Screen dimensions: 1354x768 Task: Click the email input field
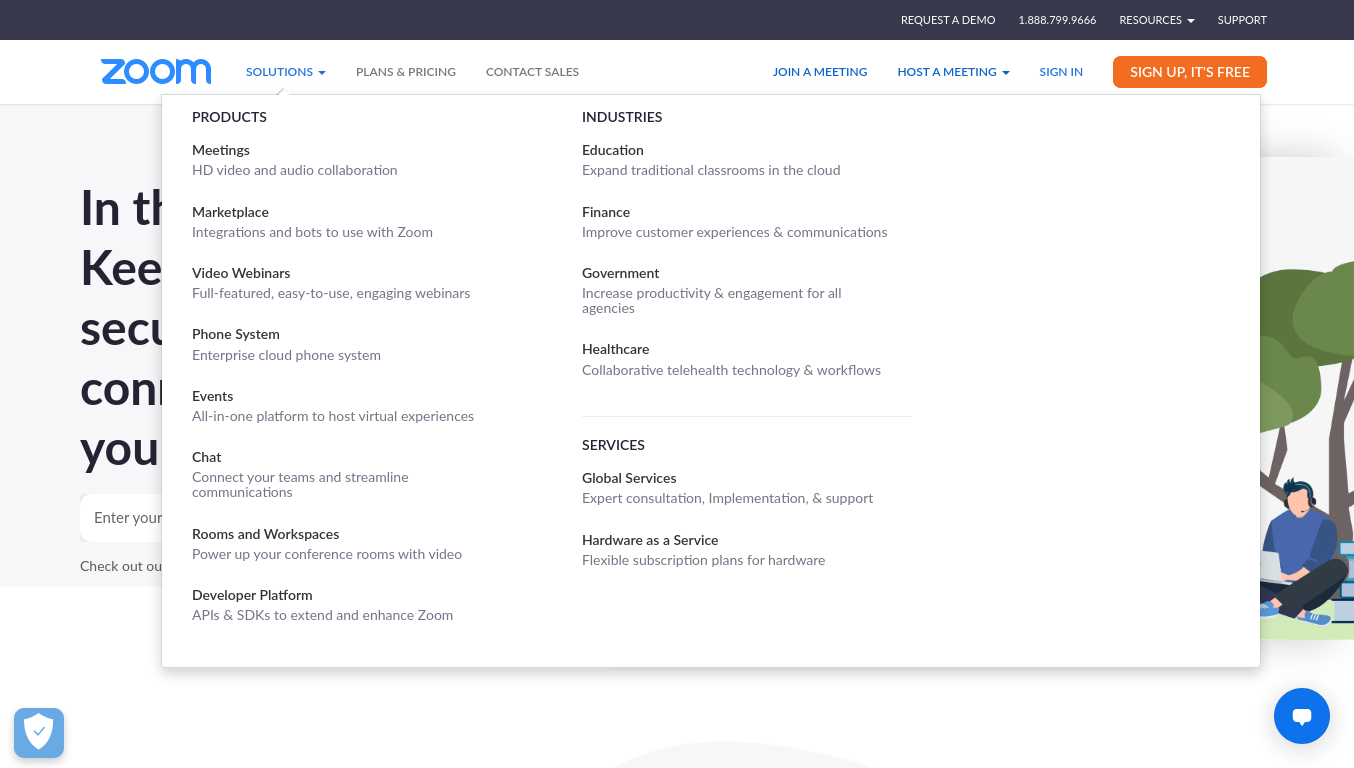click(x=121, y=518)
